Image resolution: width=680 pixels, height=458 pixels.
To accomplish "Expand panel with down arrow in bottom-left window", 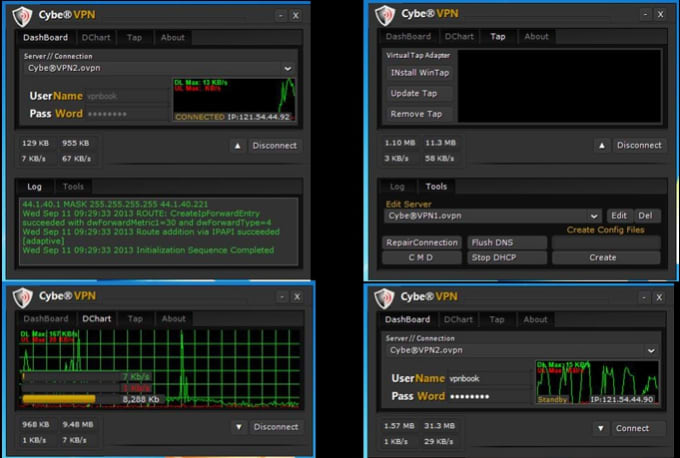I will click(x=239, y=427).
